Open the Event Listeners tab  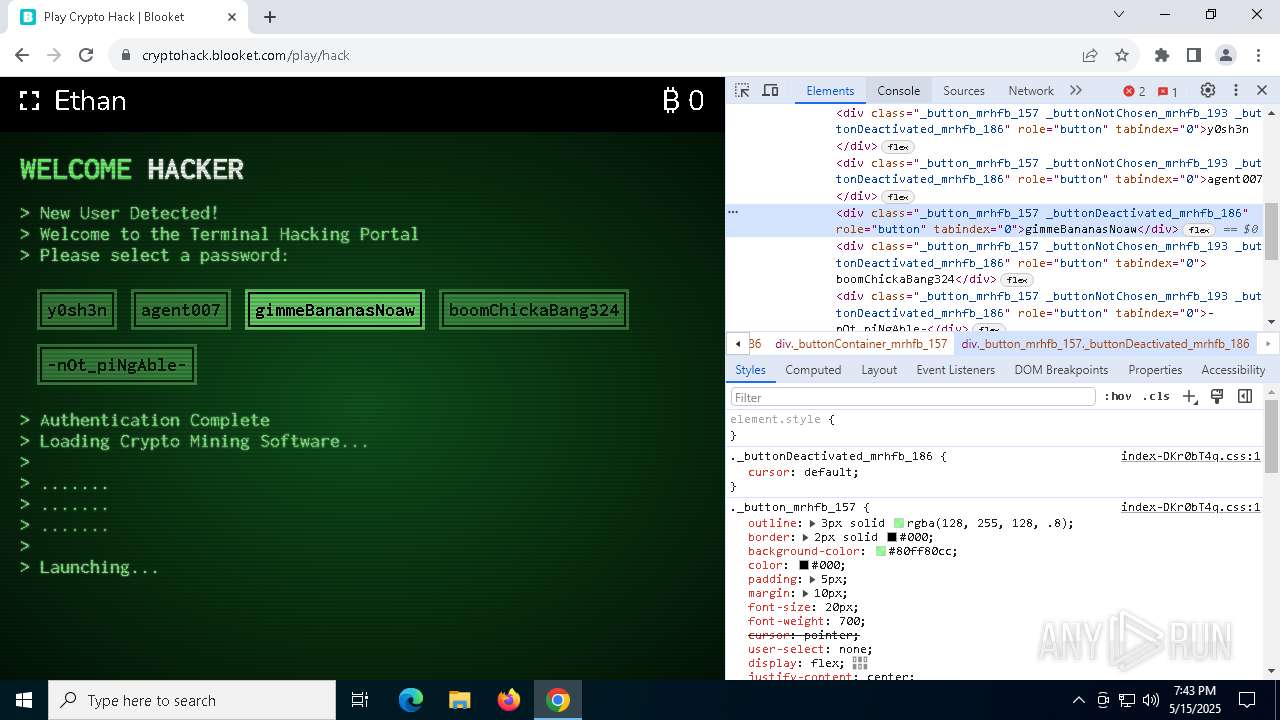pyautogui.click(x=956, y=369)
